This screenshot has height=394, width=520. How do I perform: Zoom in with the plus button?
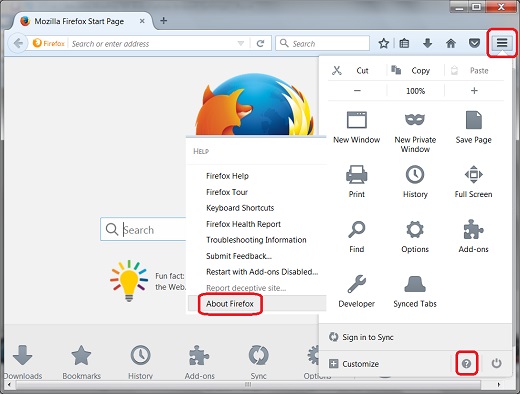[x=474, y=90]
